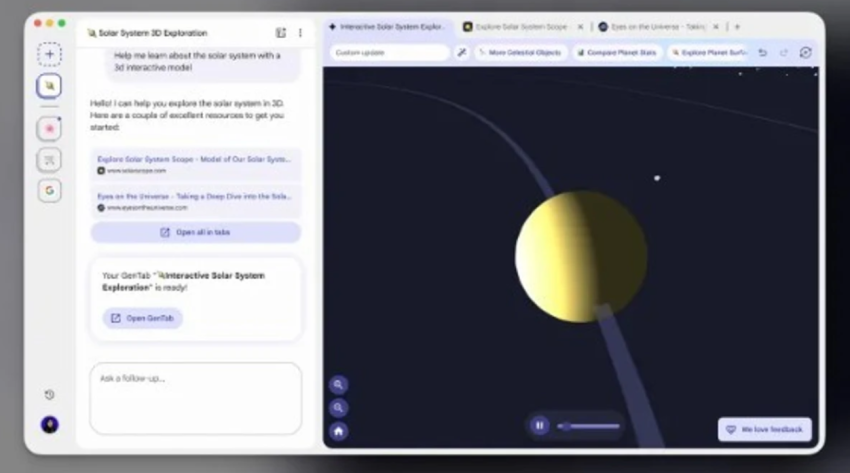Click the home reset view icon
This screenshot has height=473, width=850.
pos(339,431)
